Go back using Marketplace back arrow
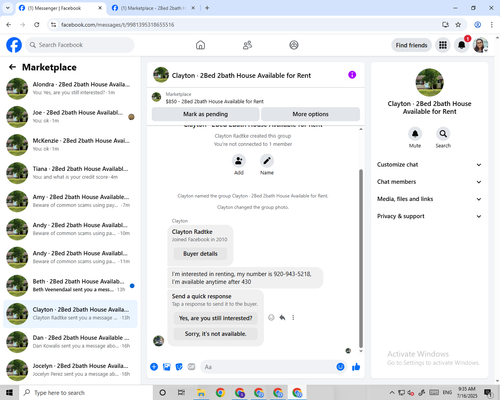Image resolution: width=500 pixels, height=400 pixels. [x=12, y=67]
